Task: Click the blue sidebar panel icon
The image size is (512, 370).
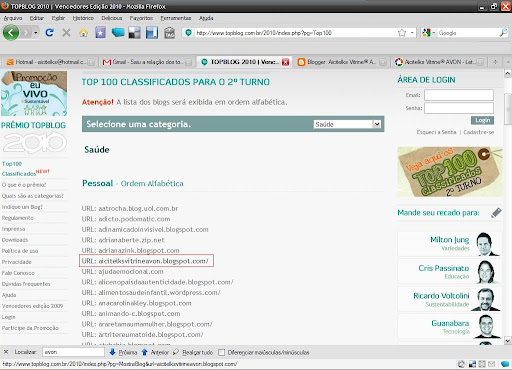Action: pos(152,33)
